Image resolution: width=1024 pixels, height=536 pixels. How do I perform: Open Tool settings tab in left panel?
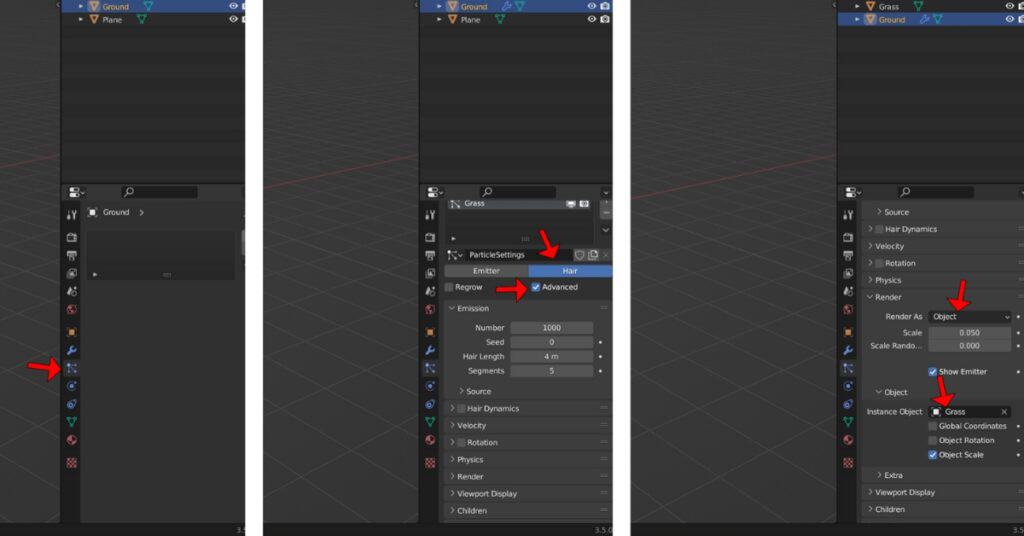[x=72, y=215]
